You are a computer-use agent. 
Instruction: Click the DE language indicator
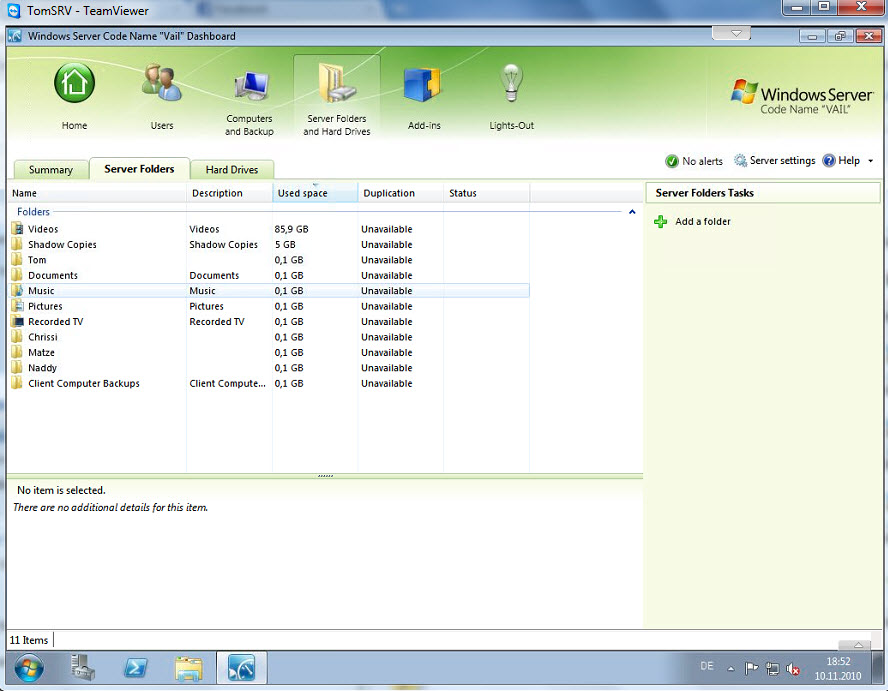coord(707,666)
